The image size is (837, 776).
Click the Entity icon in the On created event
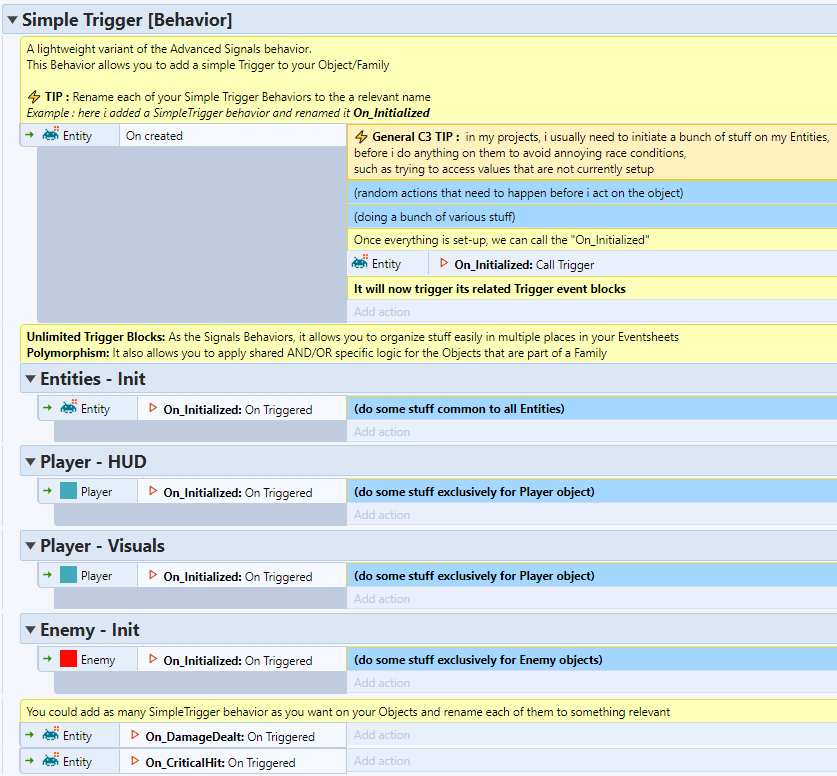[x=51, y=135]
